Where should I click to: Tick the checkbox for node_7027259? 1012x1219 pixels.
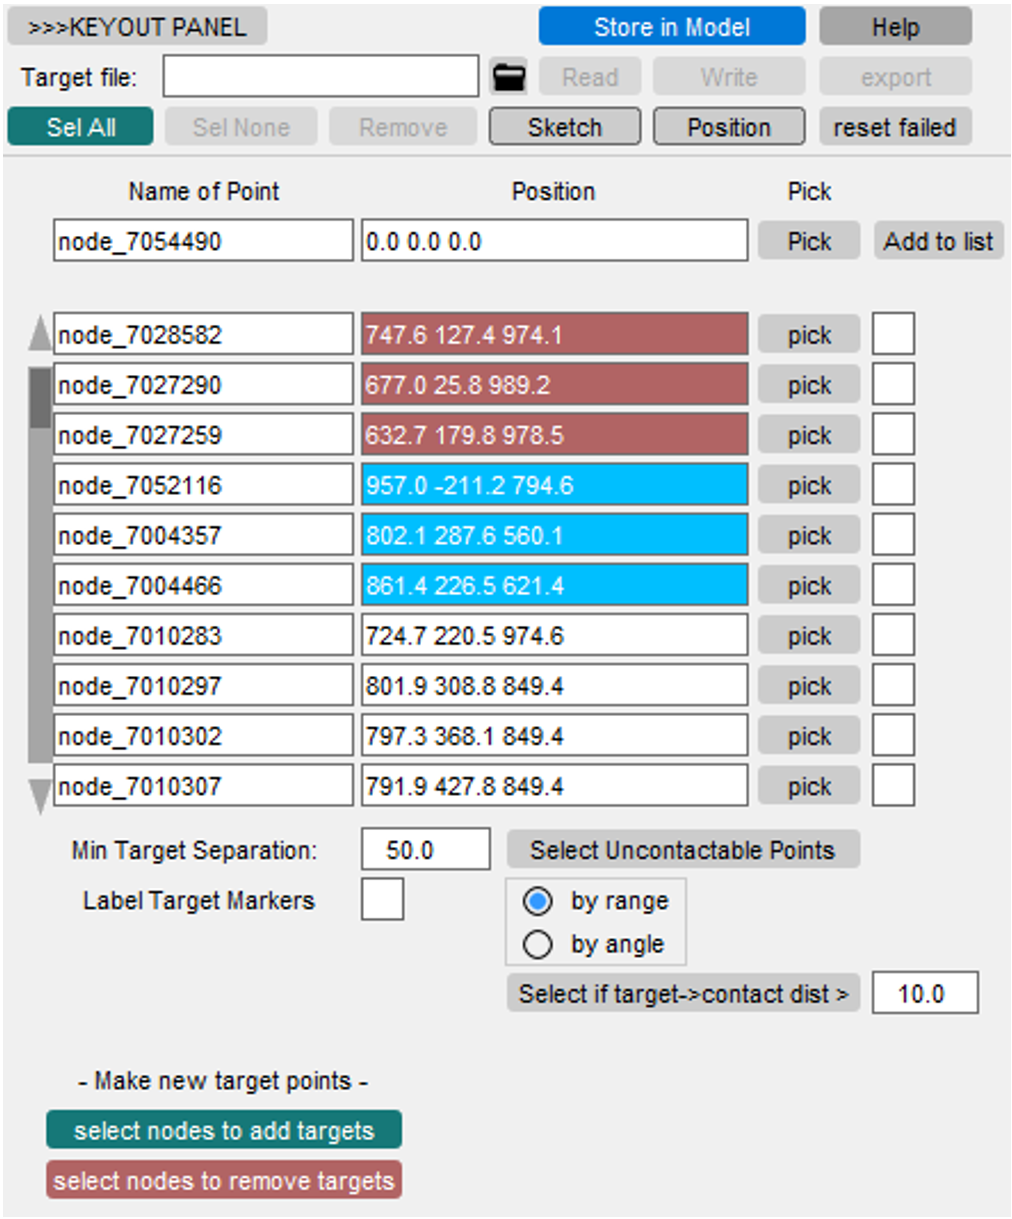893,434
